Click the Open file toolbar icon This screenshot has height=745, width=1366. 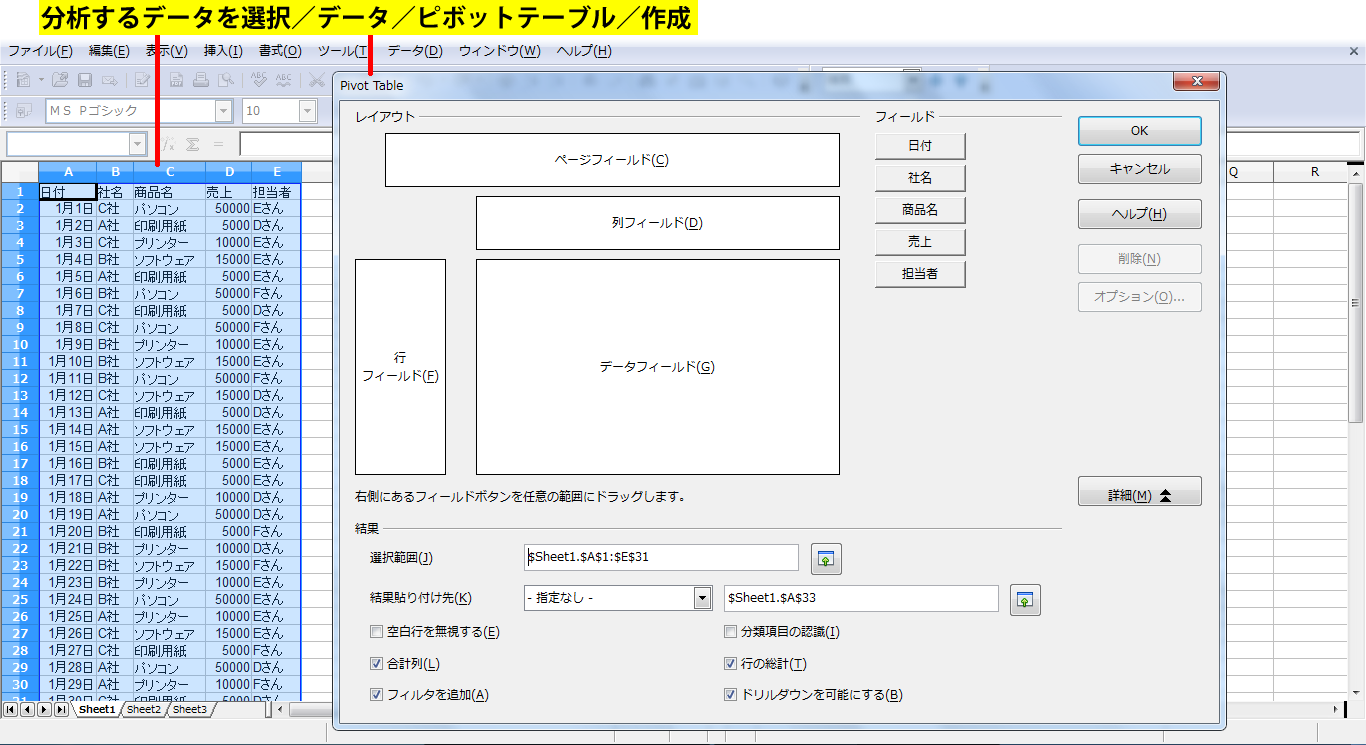[60, 80]
